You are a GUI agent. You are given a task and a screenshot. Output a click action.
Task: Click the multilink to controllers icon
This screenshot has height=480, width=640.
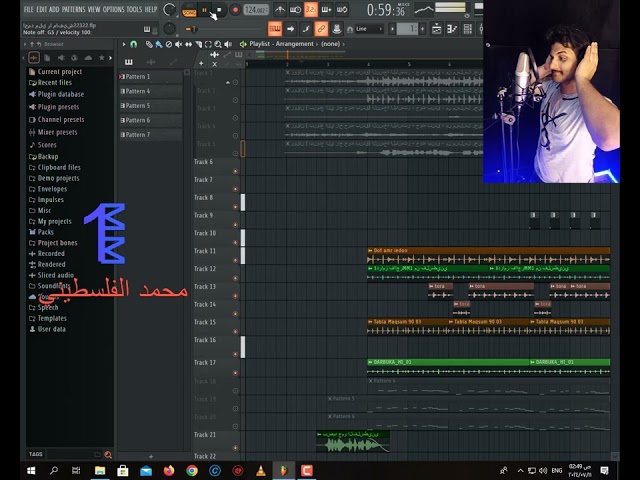pyautogui.click(x=336, y=29)
